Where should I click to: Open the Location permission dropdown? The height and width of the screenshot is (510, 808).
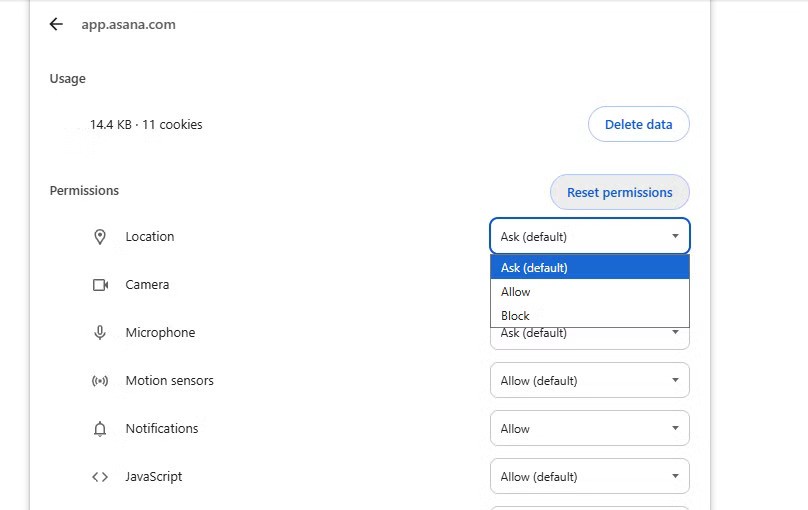click(589, 237)
